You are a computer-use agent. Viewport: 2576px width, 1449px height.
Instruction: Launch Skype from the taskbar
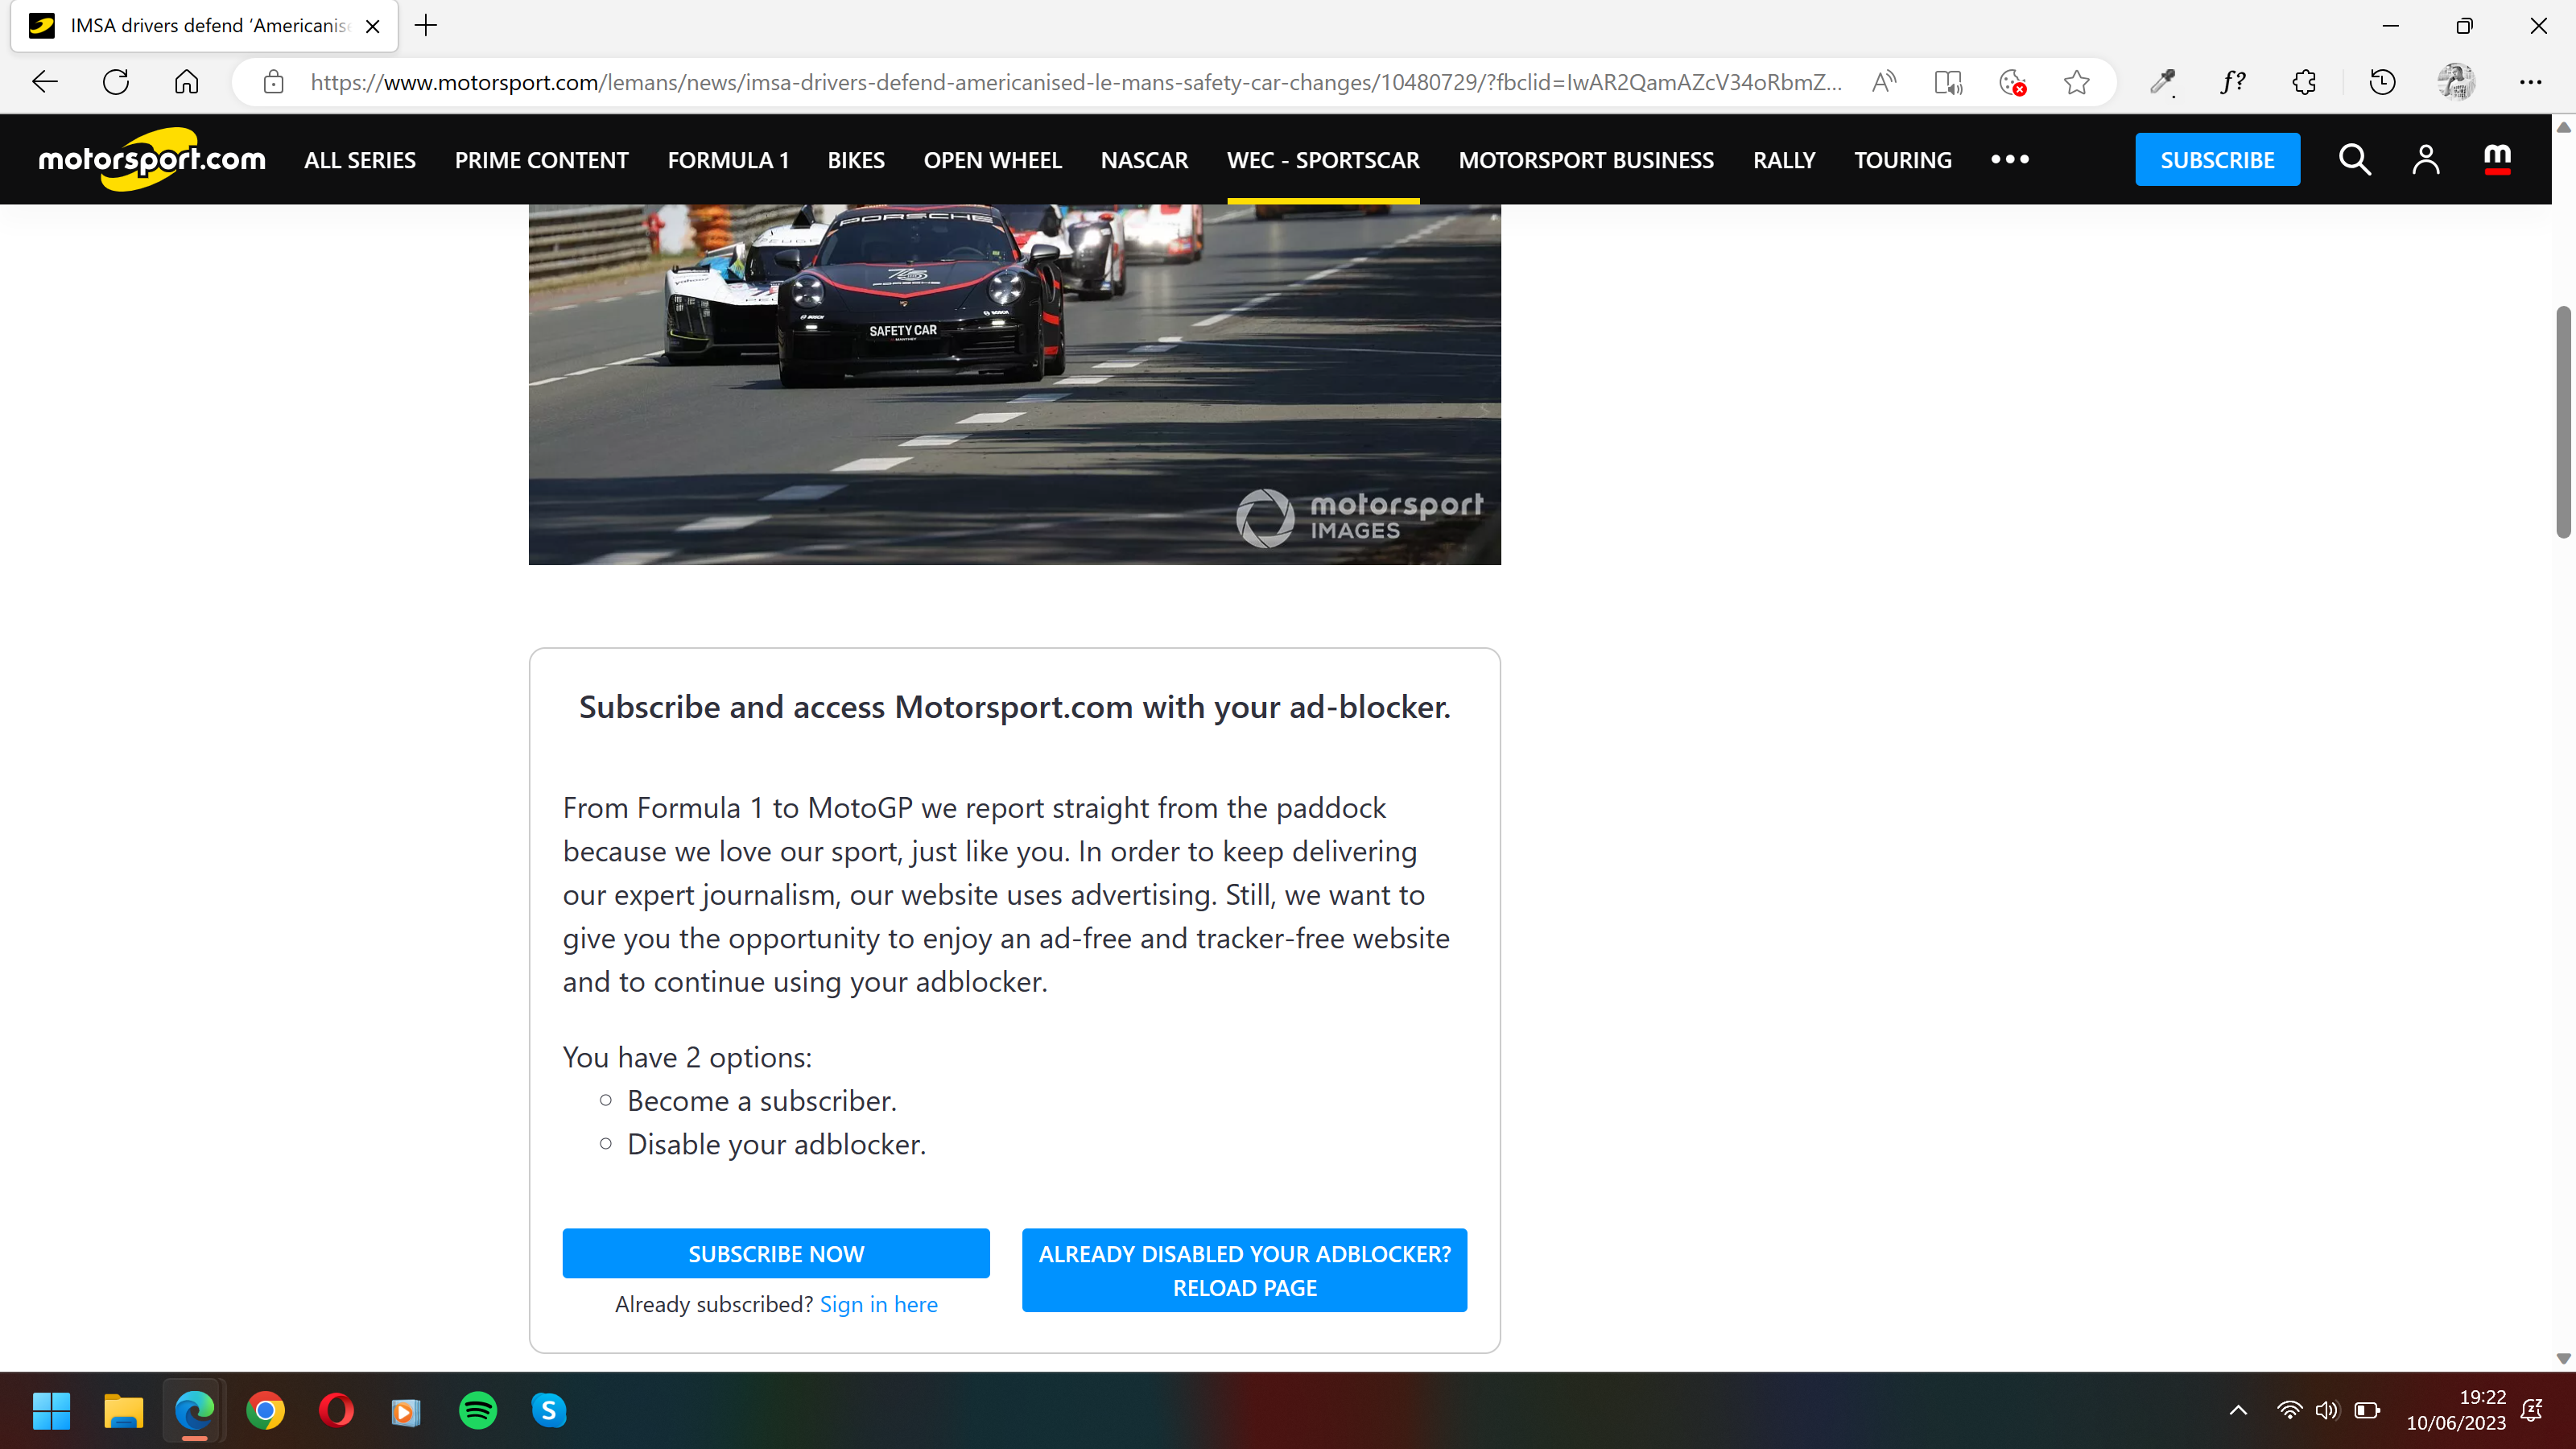click(x=549, y=1411)
